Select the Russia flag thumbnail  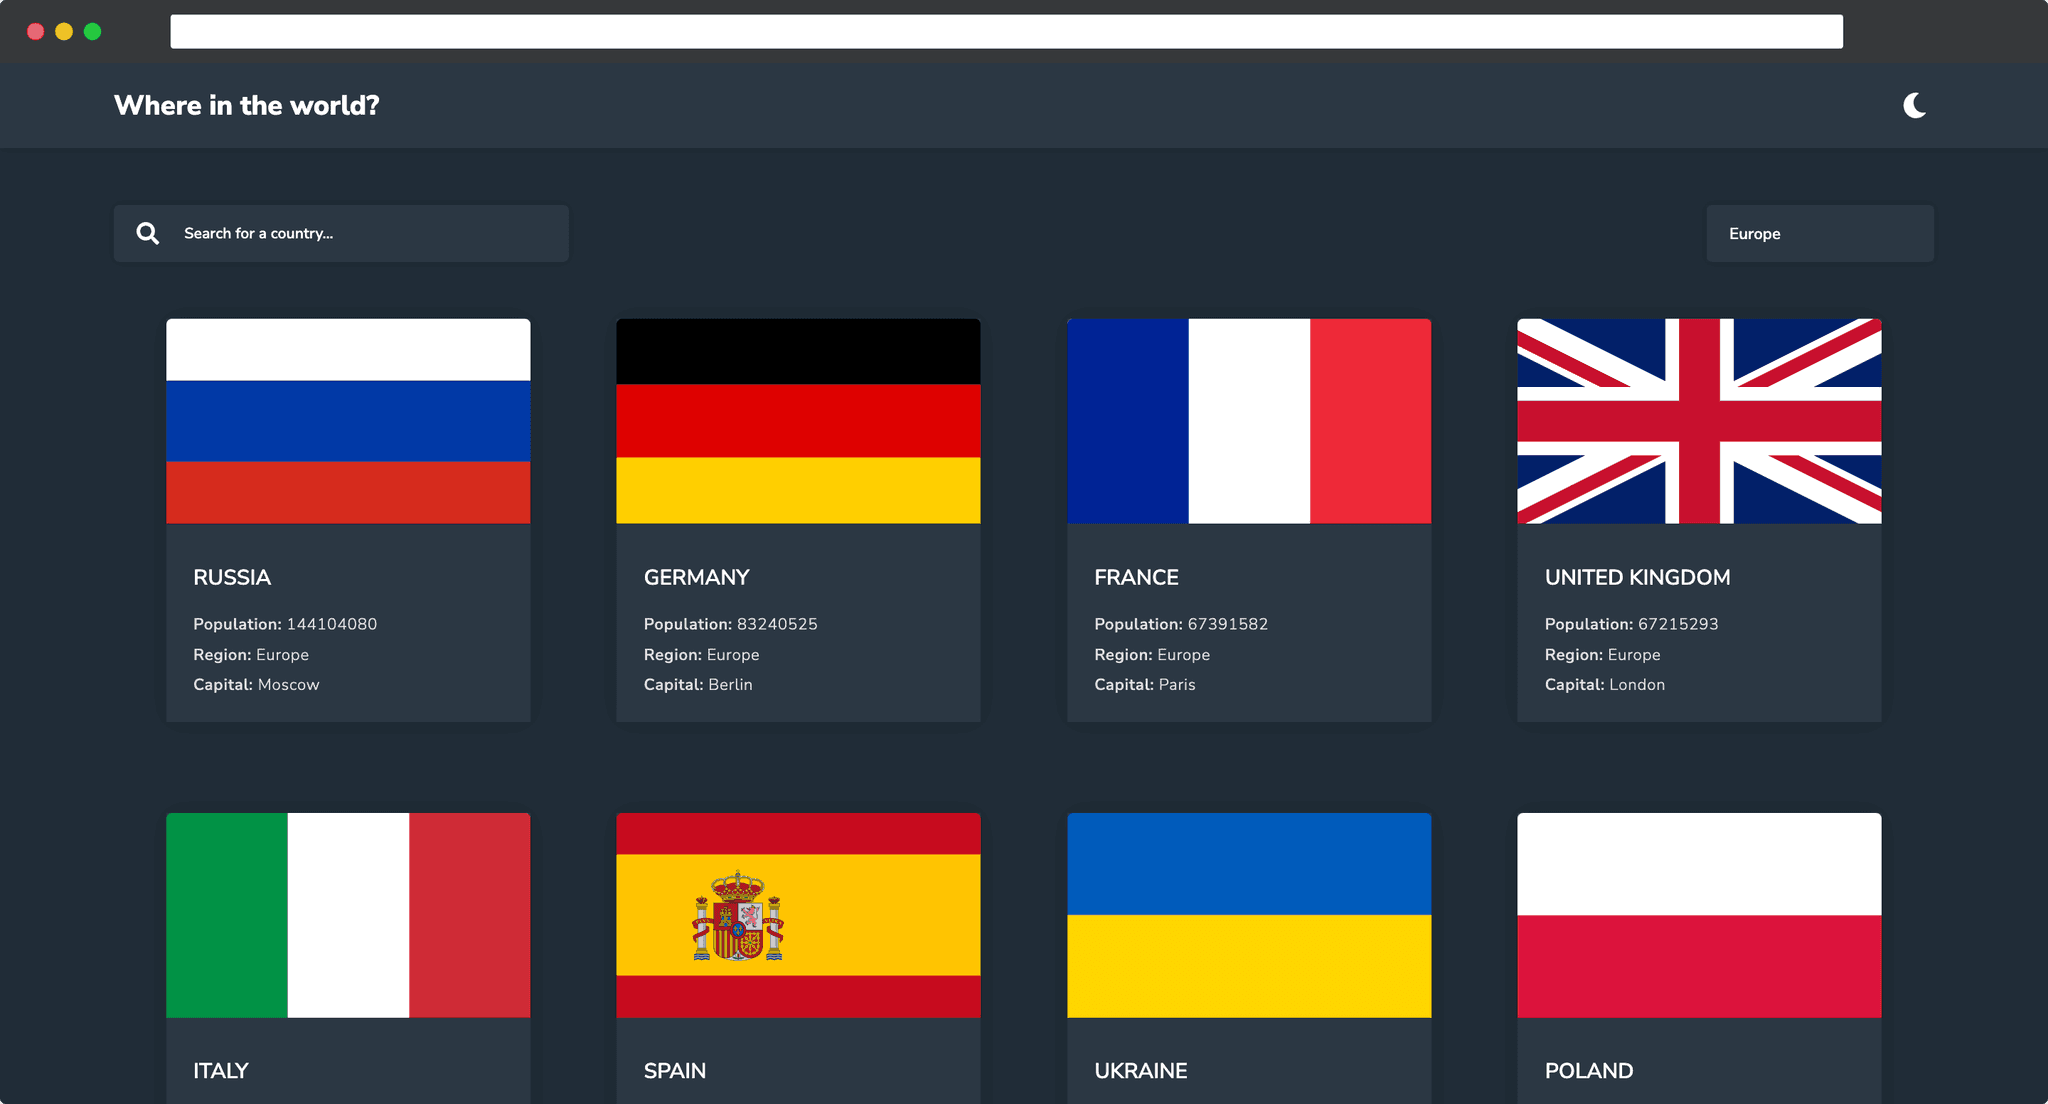(348, 420)
